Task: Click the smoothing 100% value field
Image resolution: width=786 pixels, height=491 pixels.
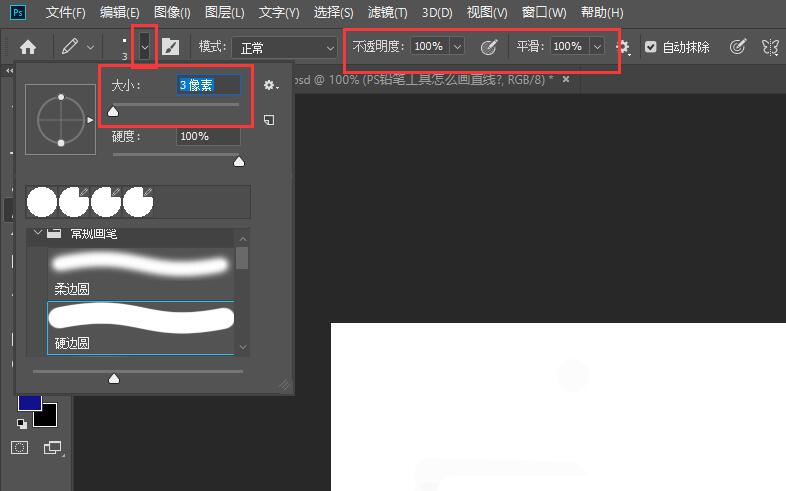Action: (x=569, y=46)
